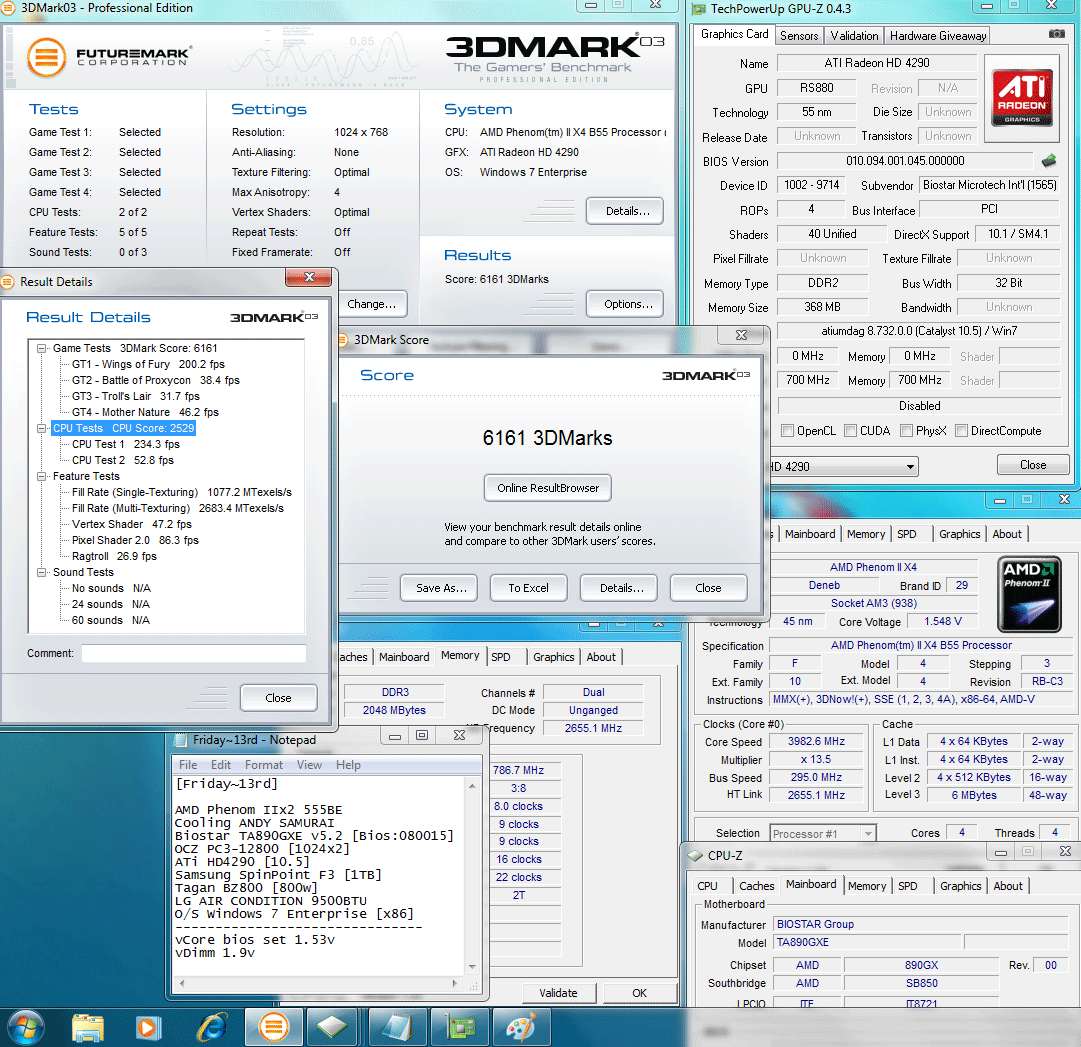This screenshot has height=1047, width=1081.
Task: Click the BIOS save chip icon in GPU-Z
Action: tap(1049, 161)
